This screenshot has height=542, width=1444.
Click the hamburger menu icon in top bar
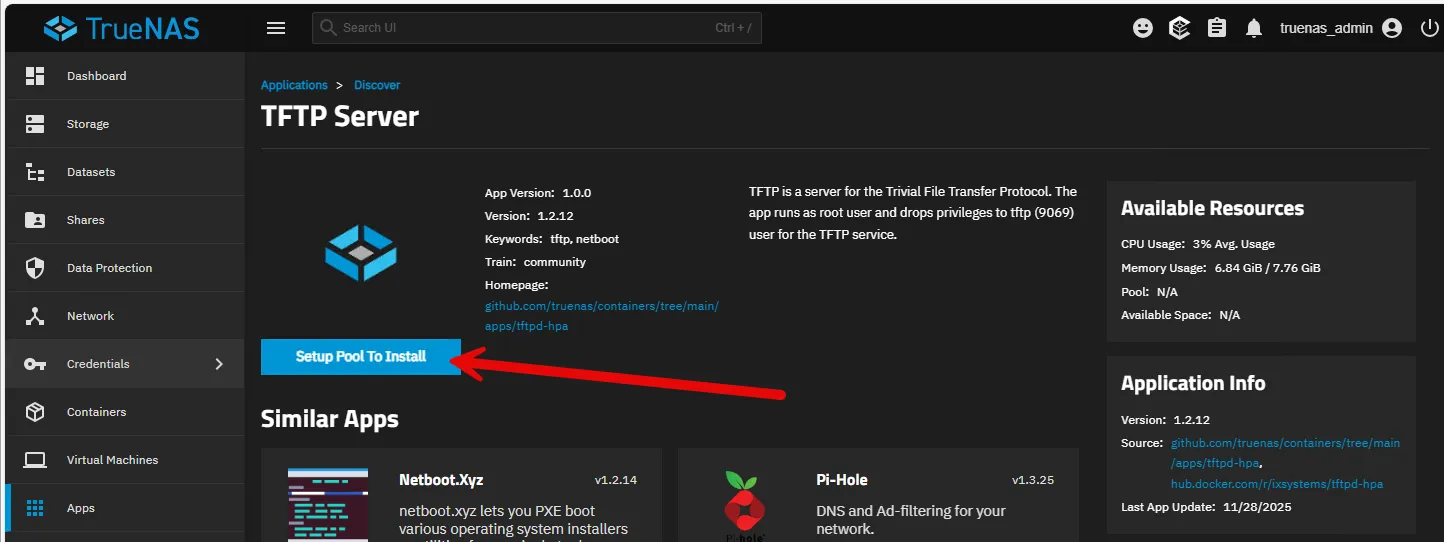point(276,28)
